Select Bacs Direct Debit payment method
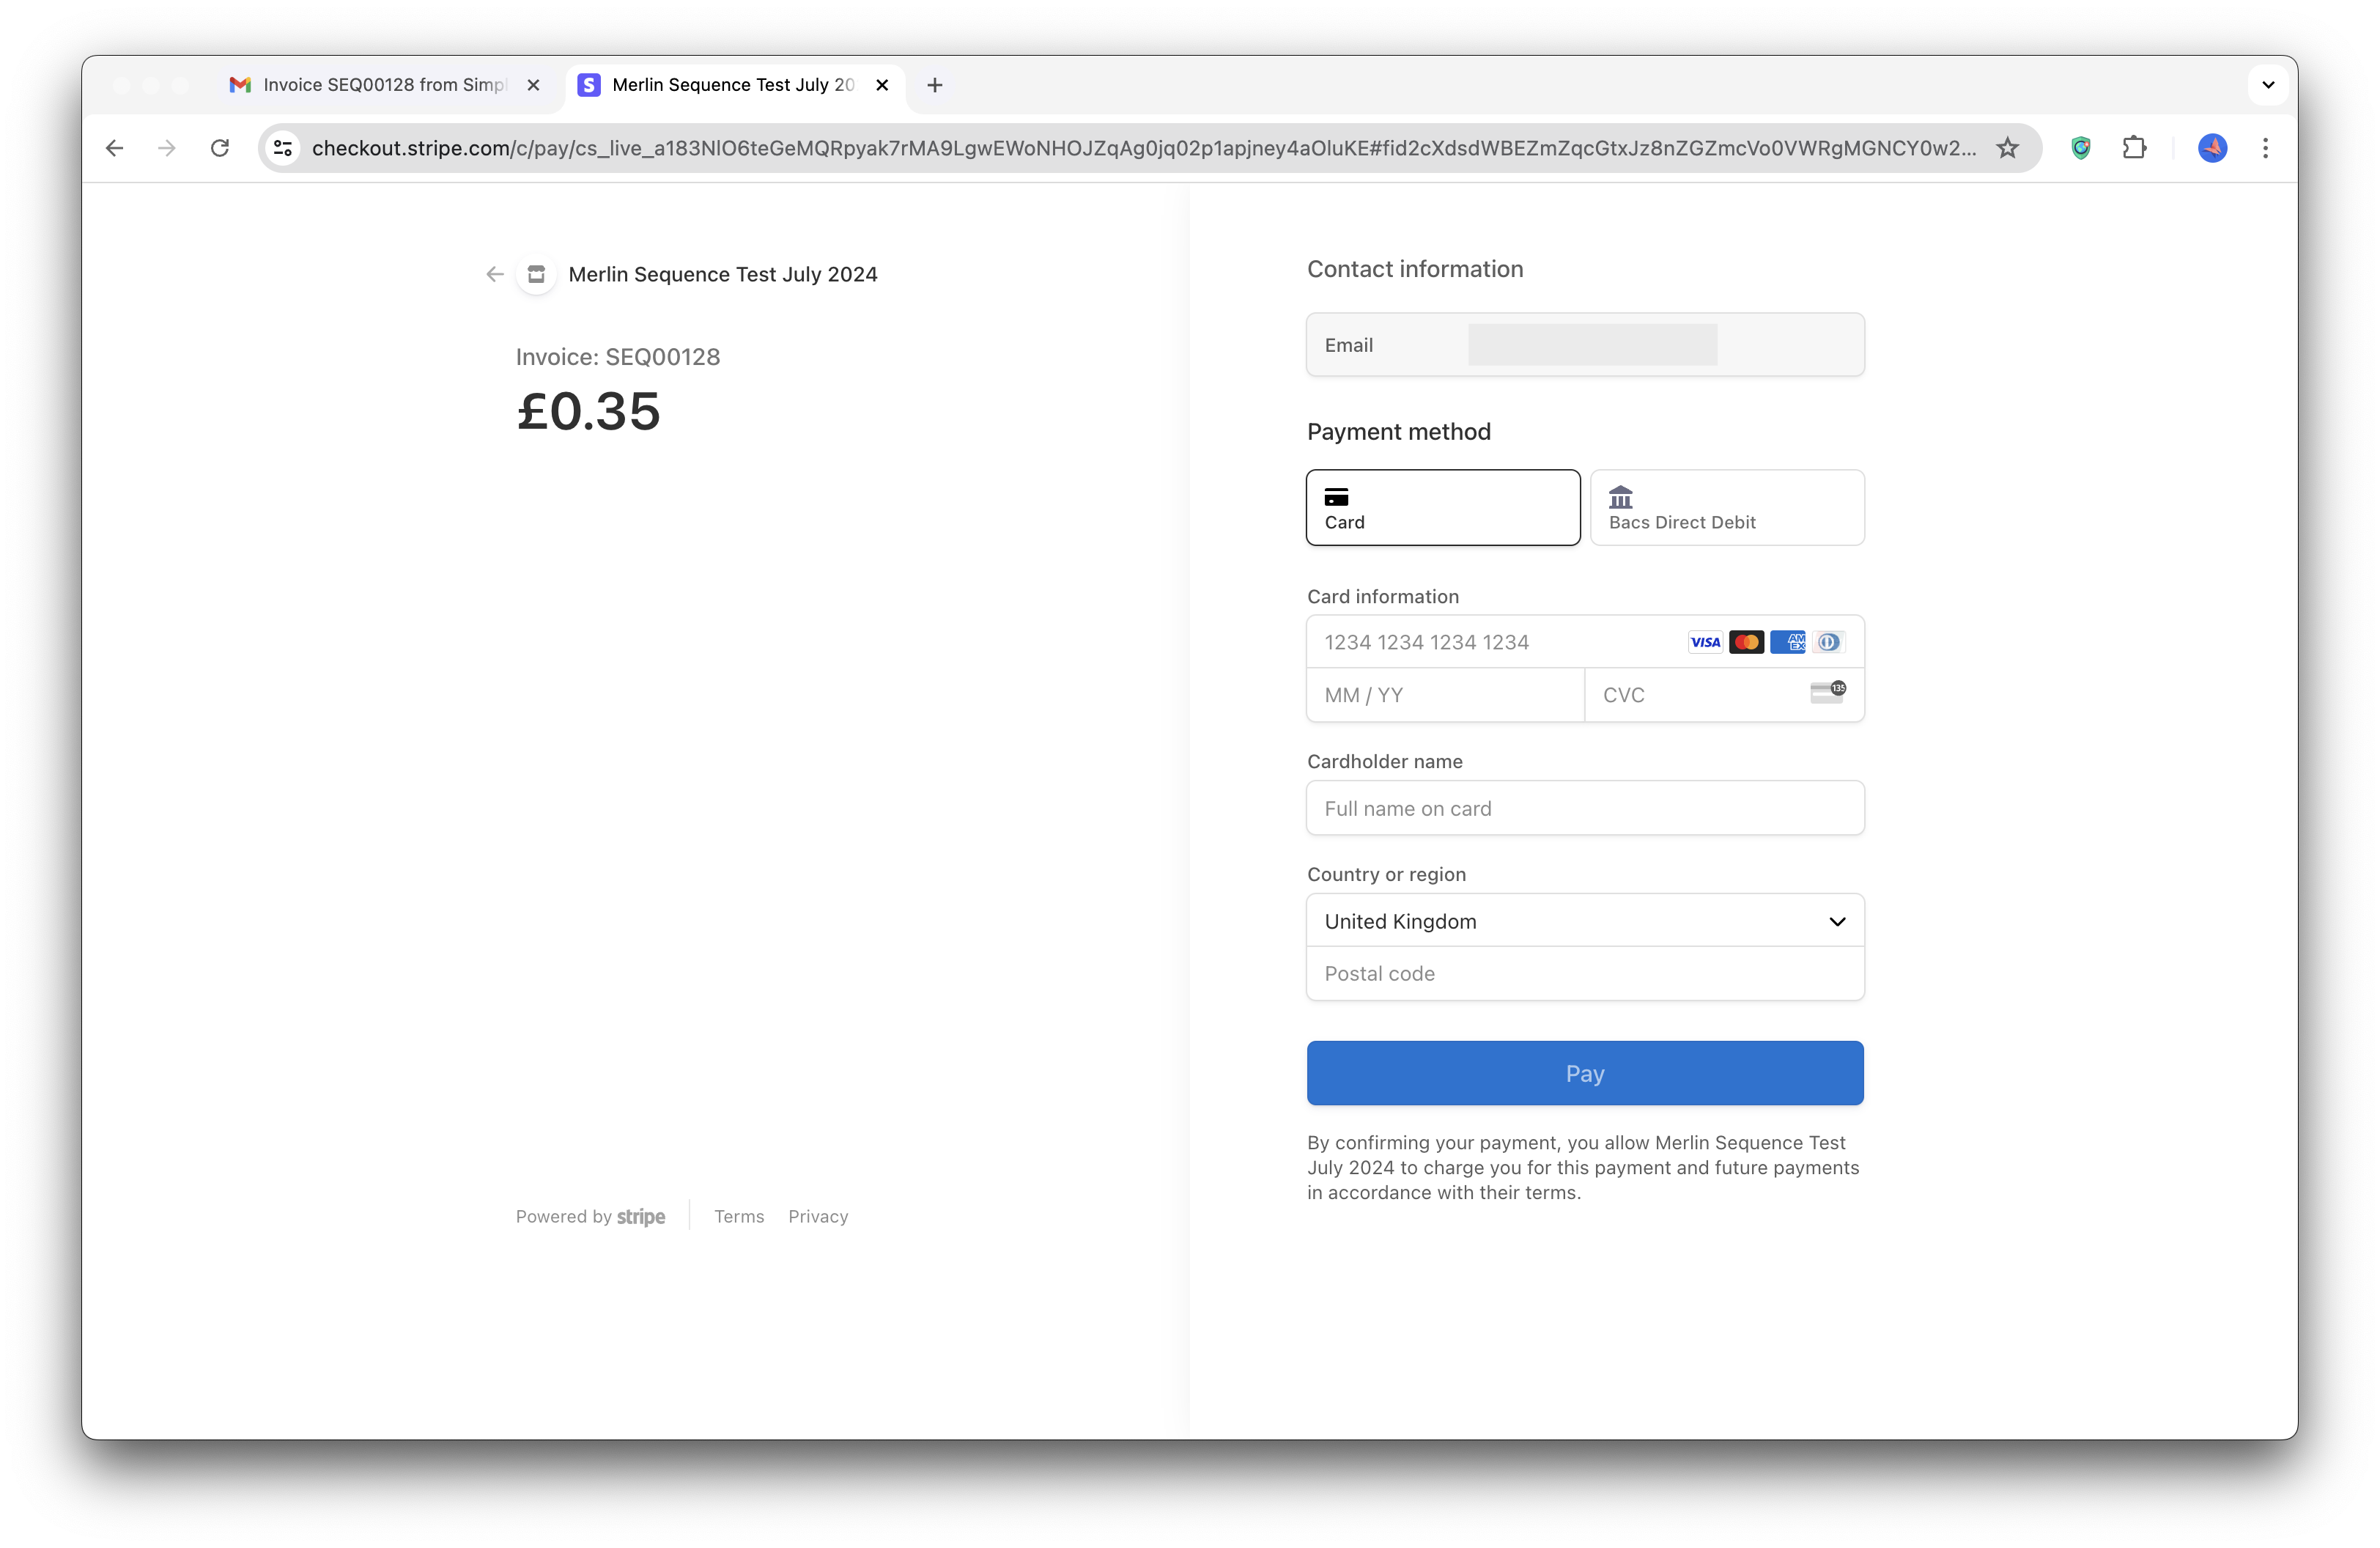 [x=1727, y=507]
